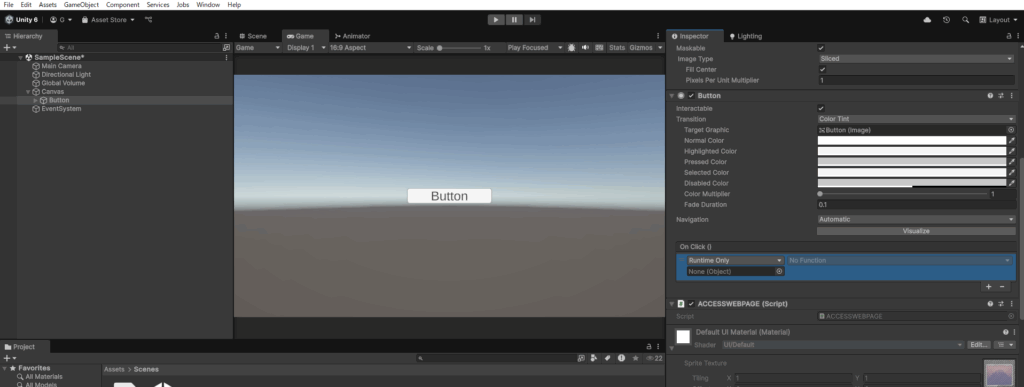Click the Pause button in the toolbar
1024x387 pixels.
click(x=514, y=20)
